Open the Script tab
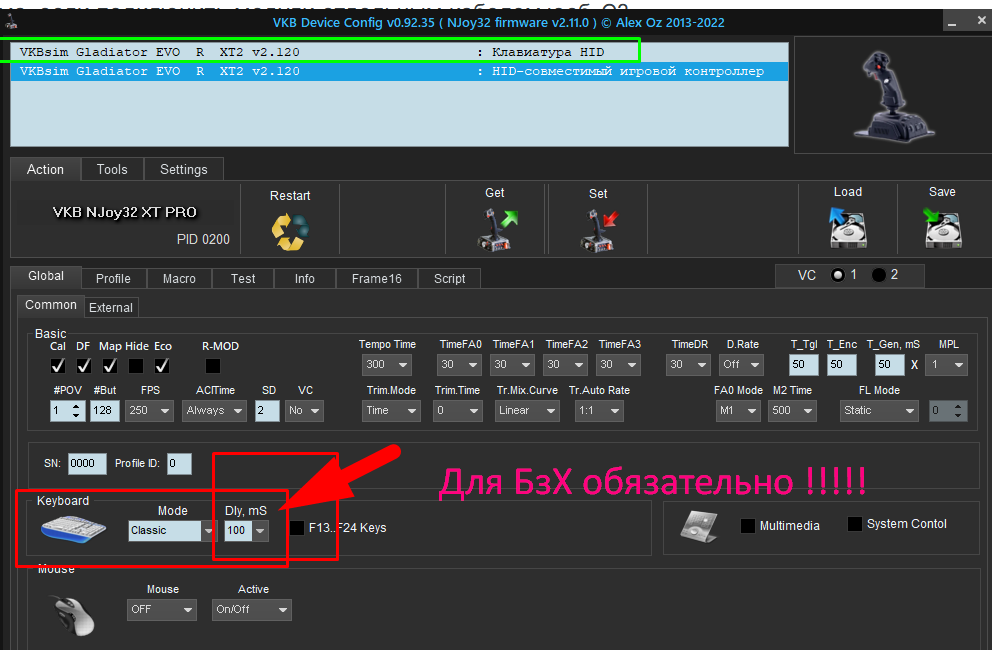This screenshot has height=650, width=992. [x=449, y=278]
